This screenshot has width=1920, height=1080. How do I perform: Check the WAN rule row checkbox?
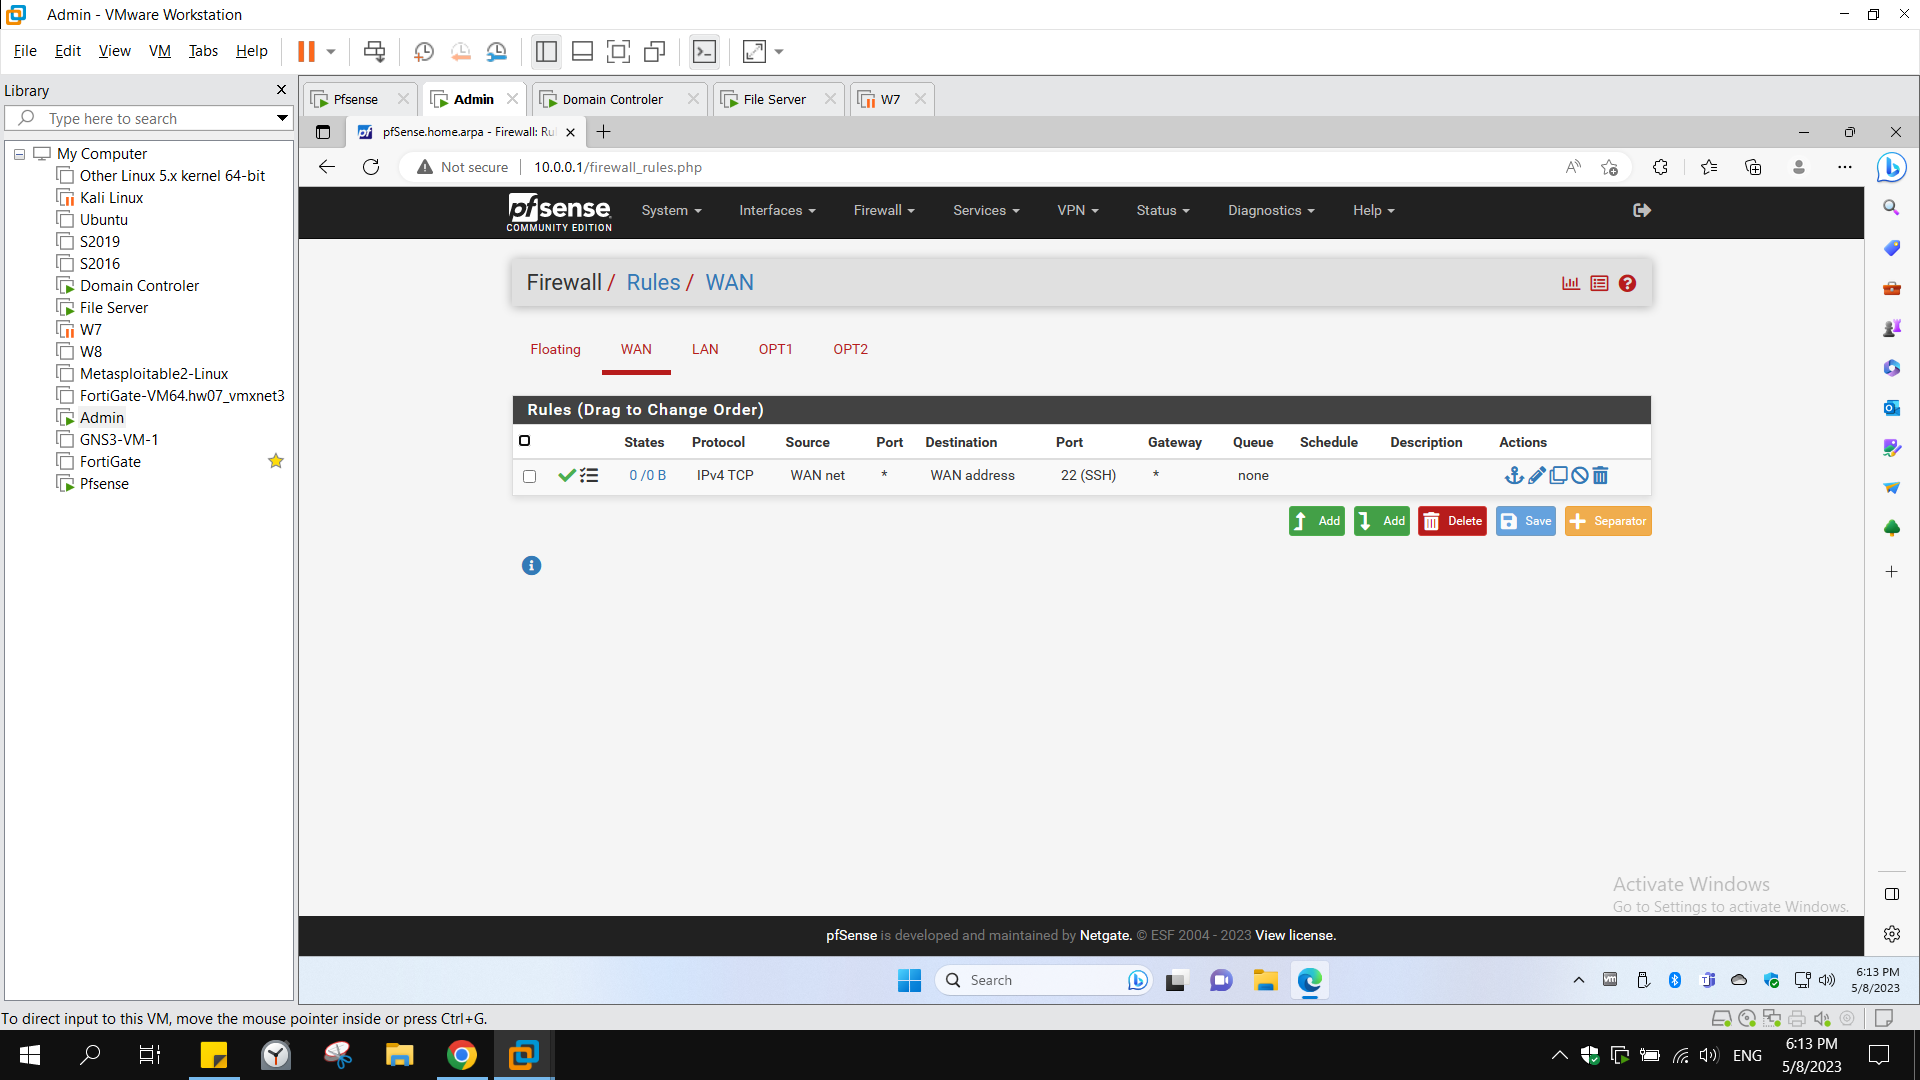pos(529,477)
